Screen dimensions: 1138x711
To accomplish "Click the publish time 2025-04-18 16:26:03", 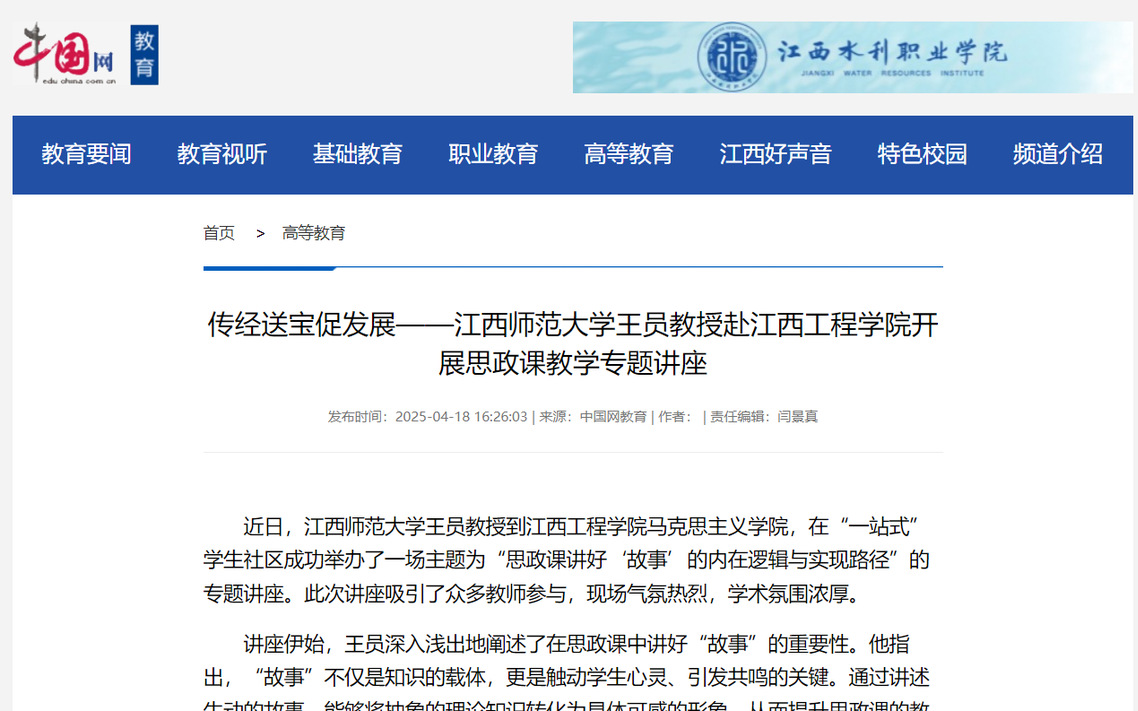I will tap(461, 417).
